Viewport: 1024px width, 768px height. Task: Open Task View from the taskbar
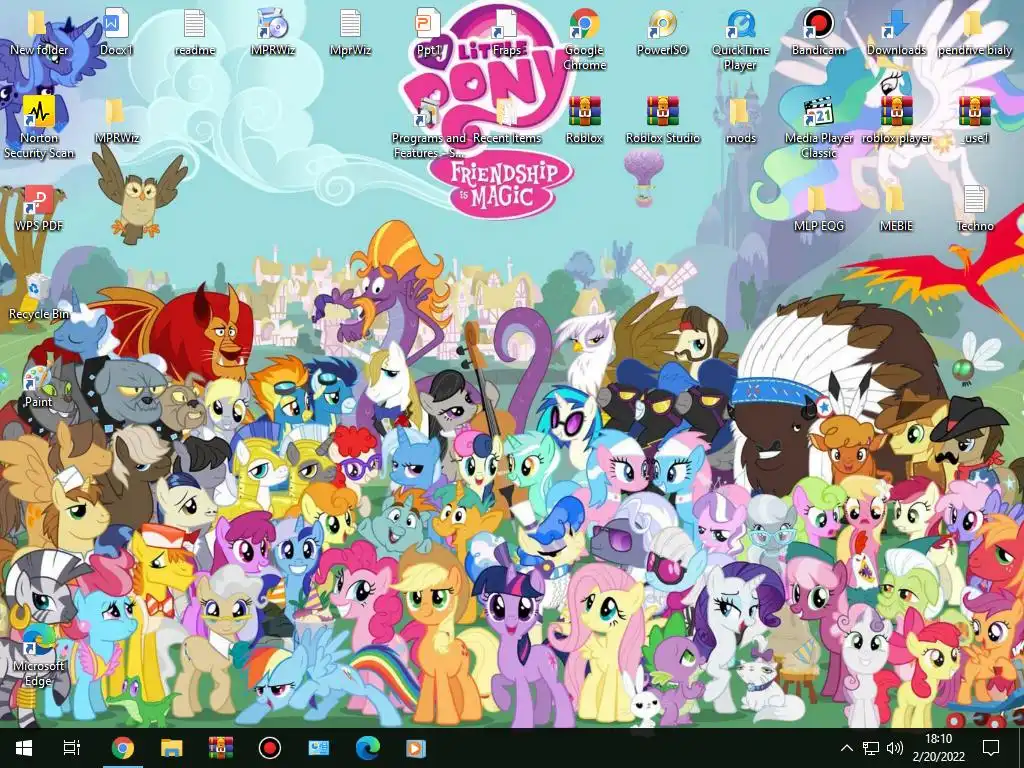(72, 748)
